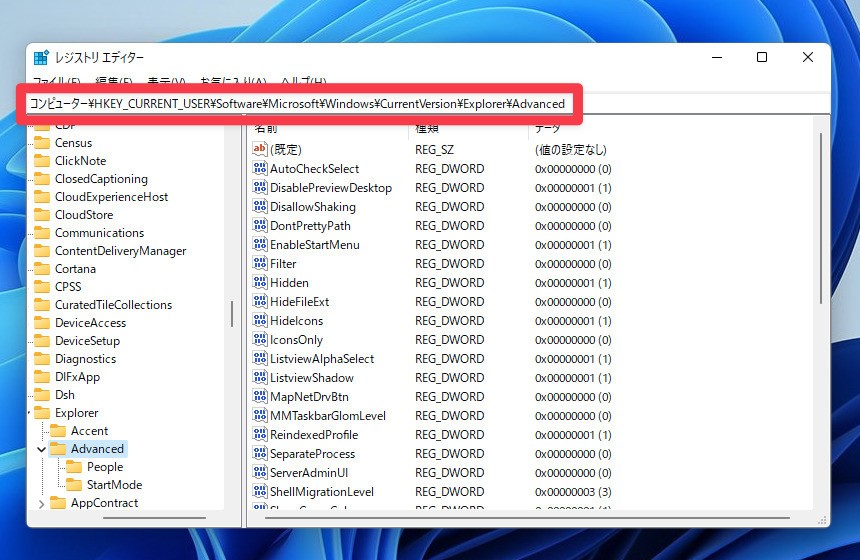Click the folder icon of the CloudStore key
Viewport: 860px width, 560px height.
click(42, 215)
